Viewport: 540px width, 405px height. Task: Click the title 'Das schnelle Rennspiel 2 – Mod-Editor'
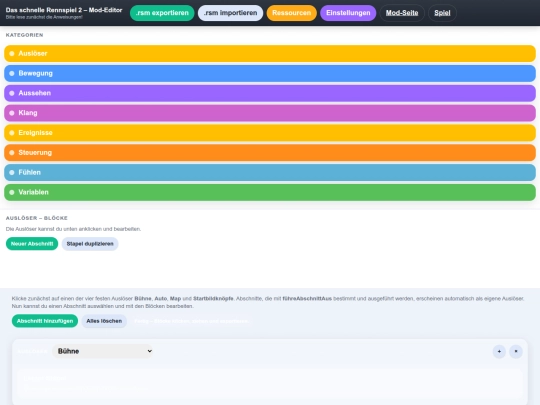(64, 10)
